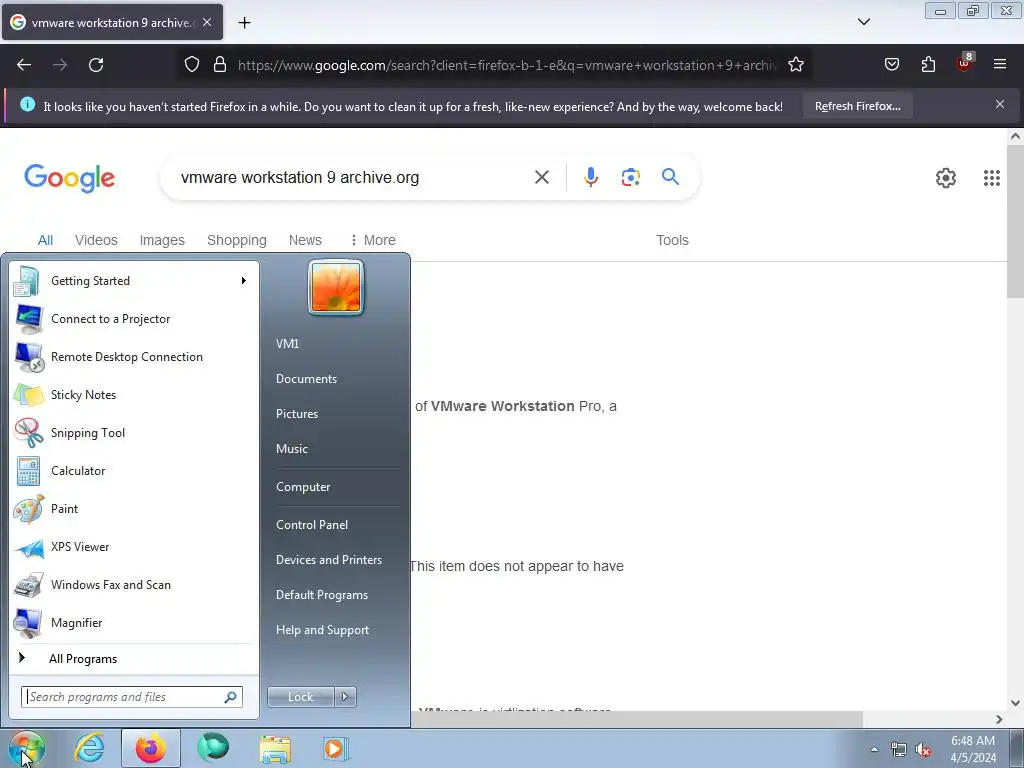Search by image with Google Lens
Image resolution: width=1024 pixels, height=768 pixels.
(x=630, y=177)
